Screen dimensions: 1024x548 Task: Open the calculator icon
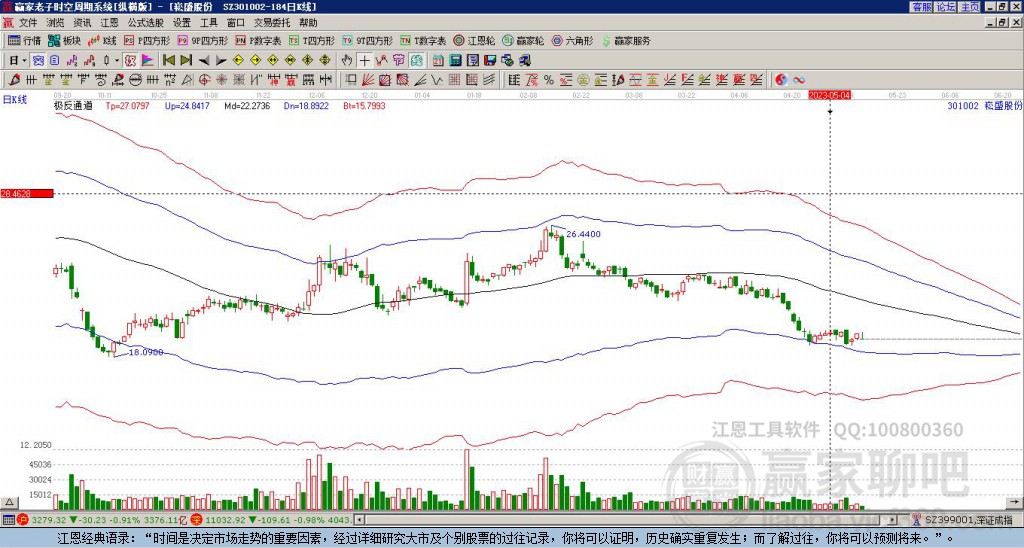tap(456, 60)
